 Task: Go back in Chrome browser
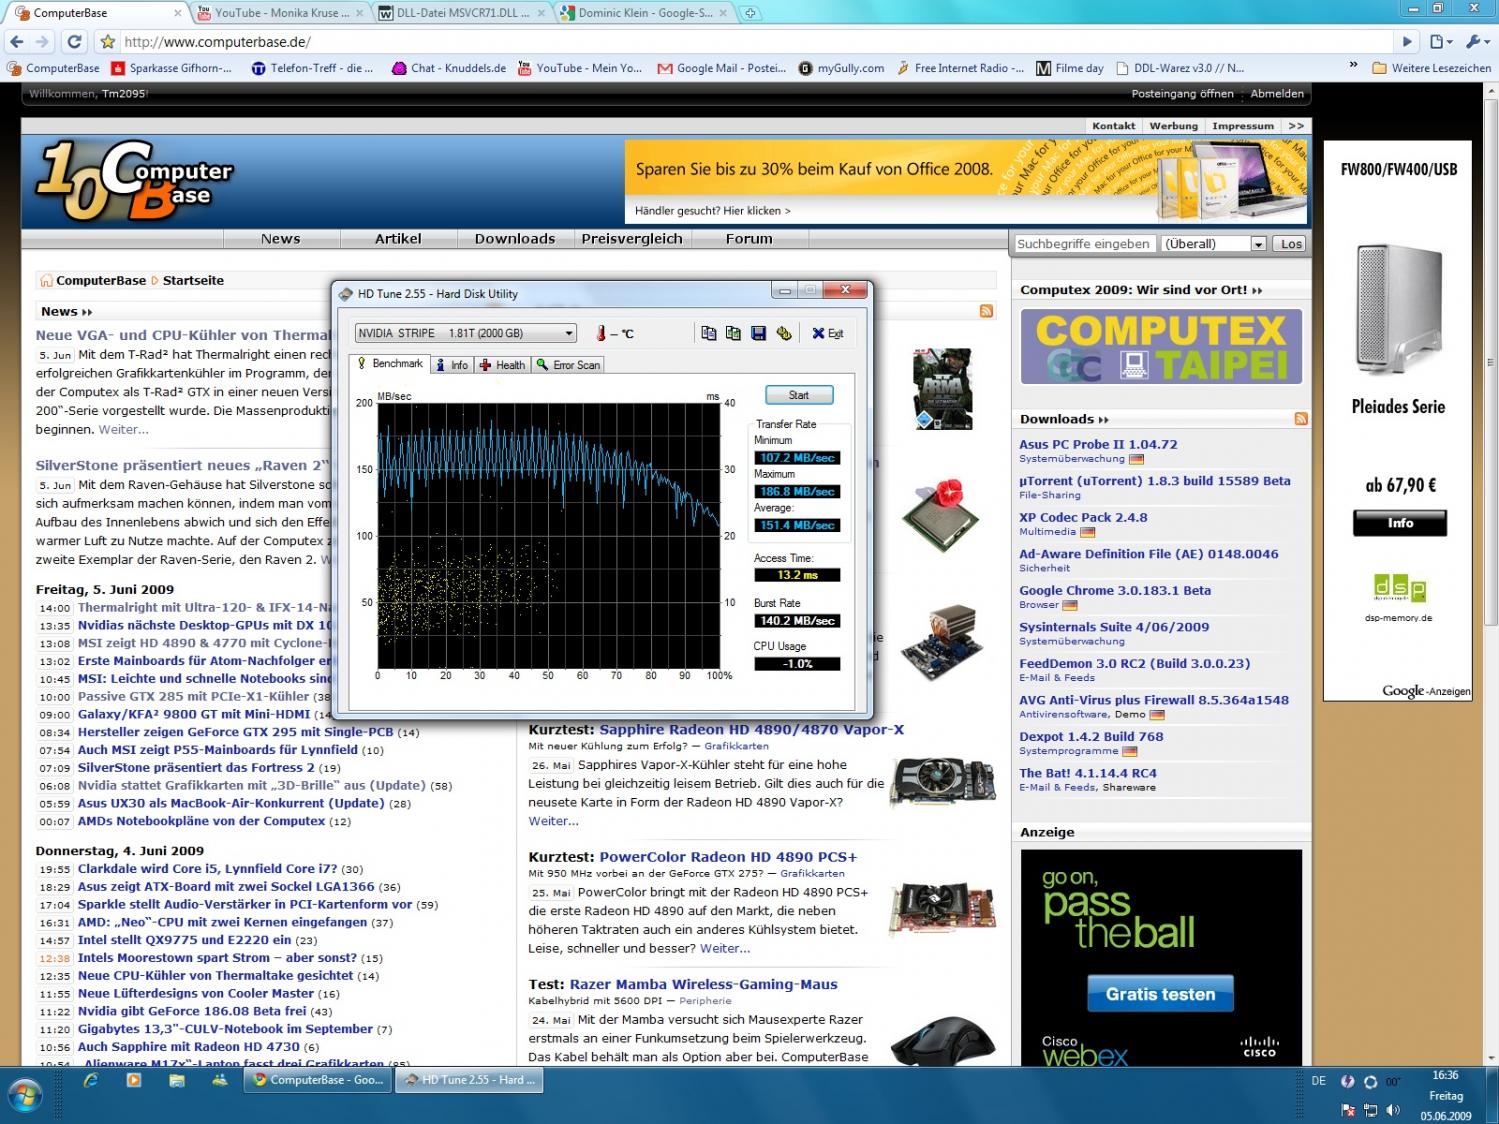[x=16, y=42]
